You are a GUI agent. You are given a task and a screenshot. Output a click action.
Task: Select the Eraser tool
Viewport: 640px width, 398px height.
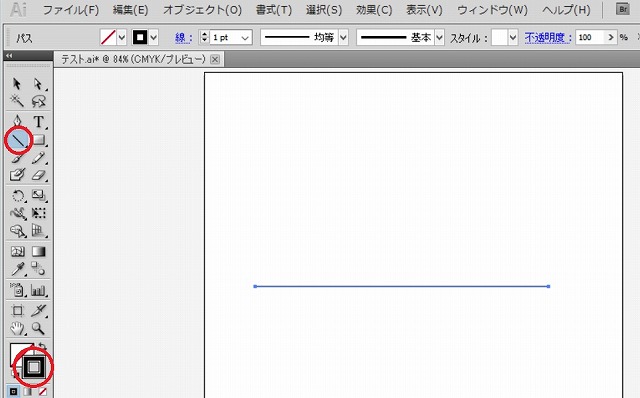pos(38,176)
